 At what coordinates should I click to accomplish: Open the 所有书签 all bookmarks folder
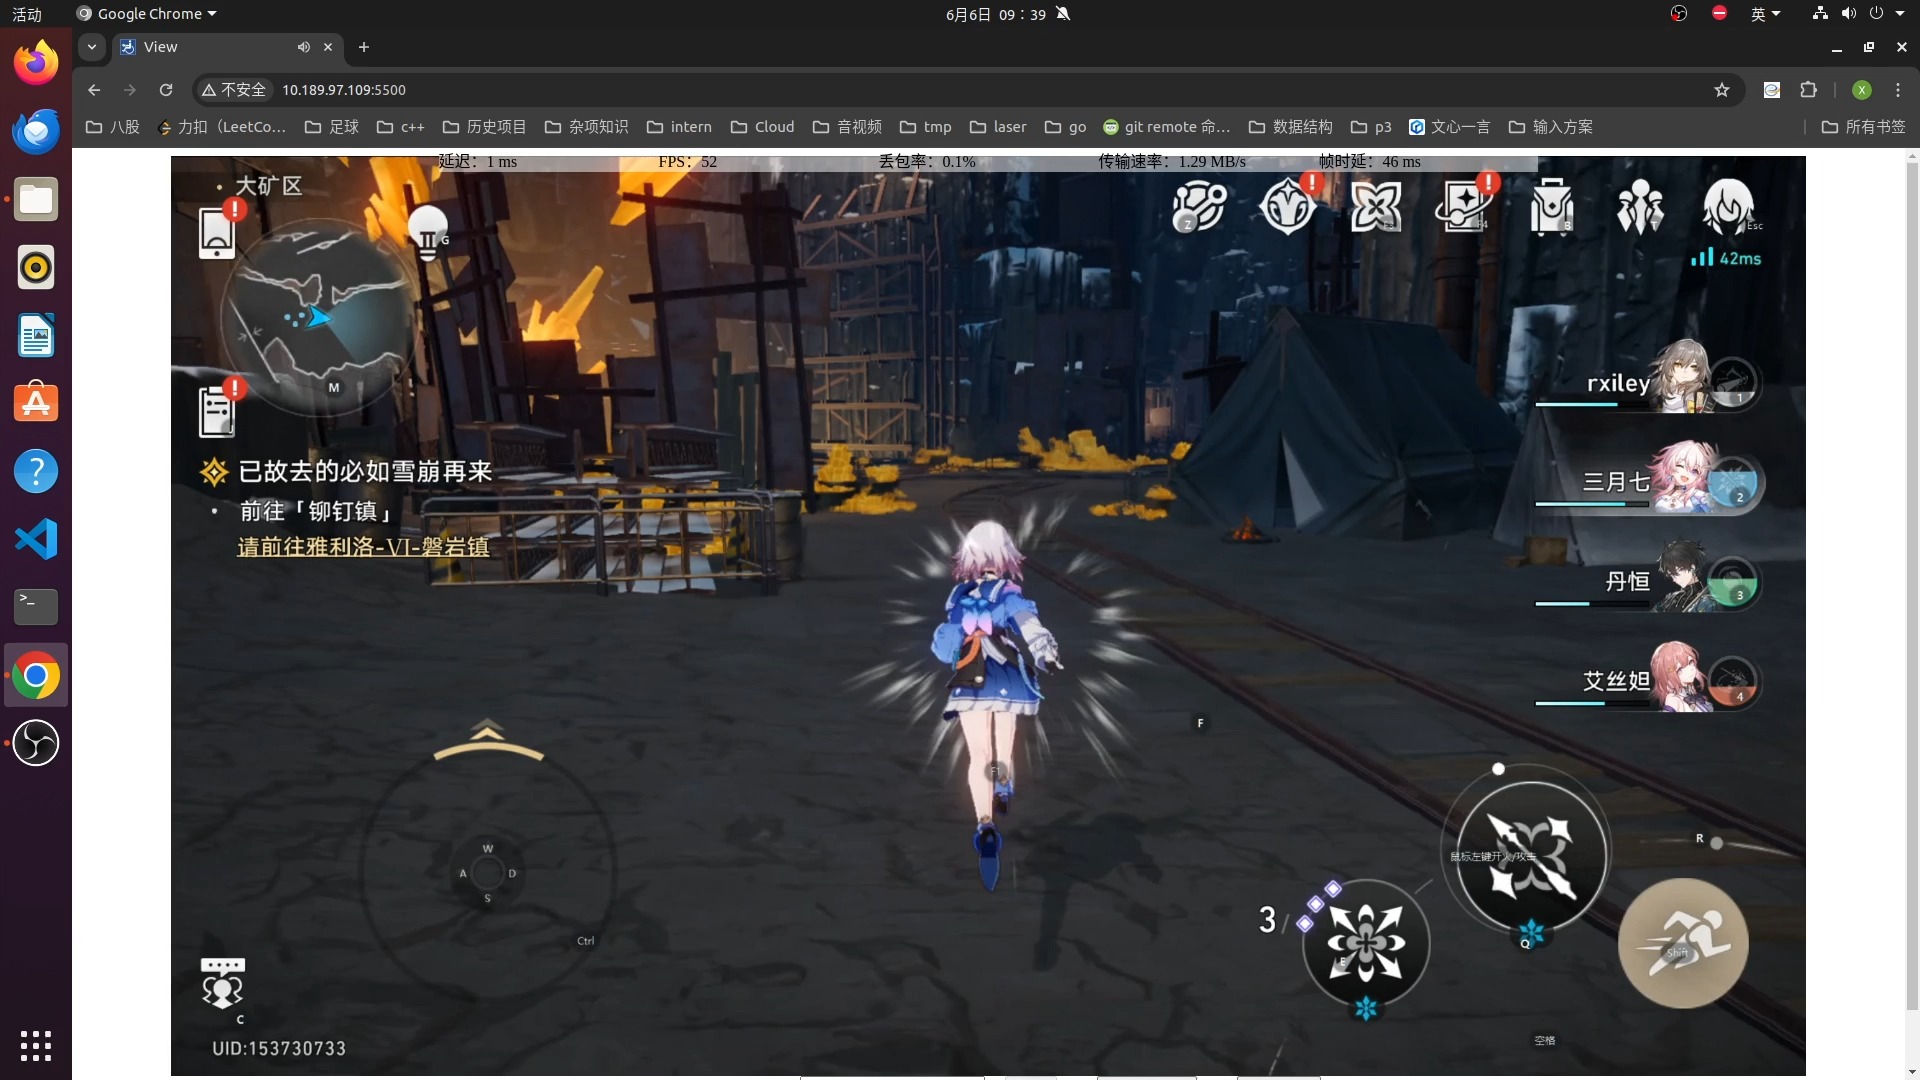coord(1864,127)
